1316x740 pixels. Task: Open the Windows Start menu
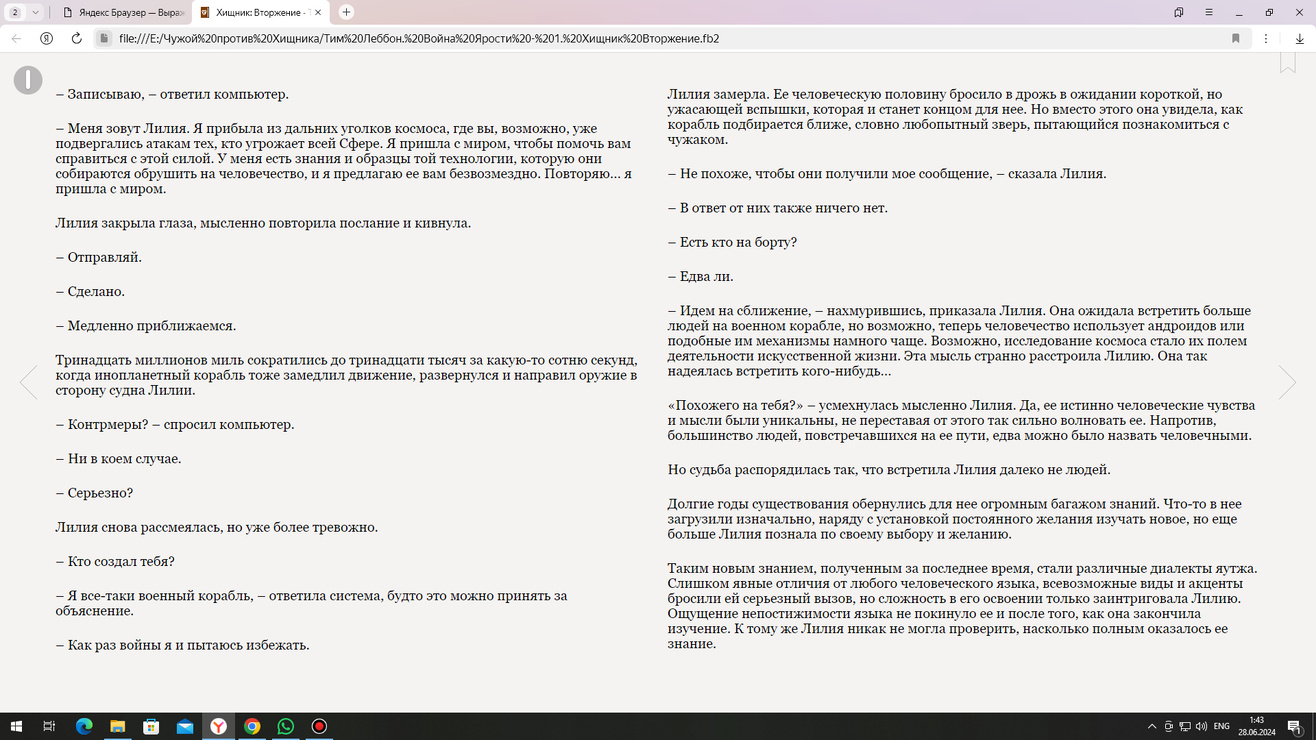(16, 726)
